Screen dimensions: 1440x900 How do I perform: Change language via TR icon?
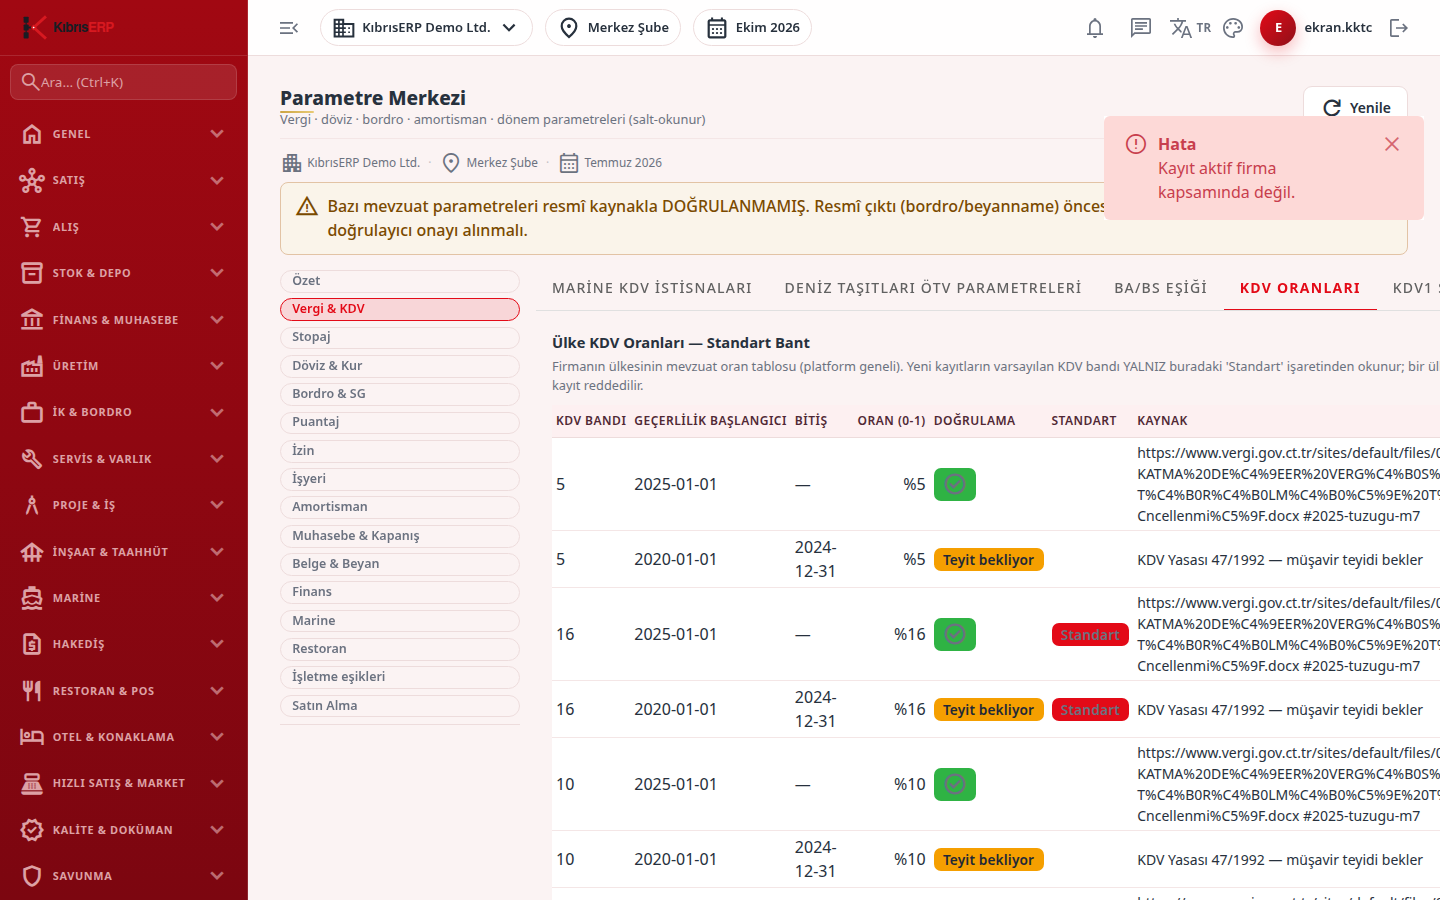1190,28
